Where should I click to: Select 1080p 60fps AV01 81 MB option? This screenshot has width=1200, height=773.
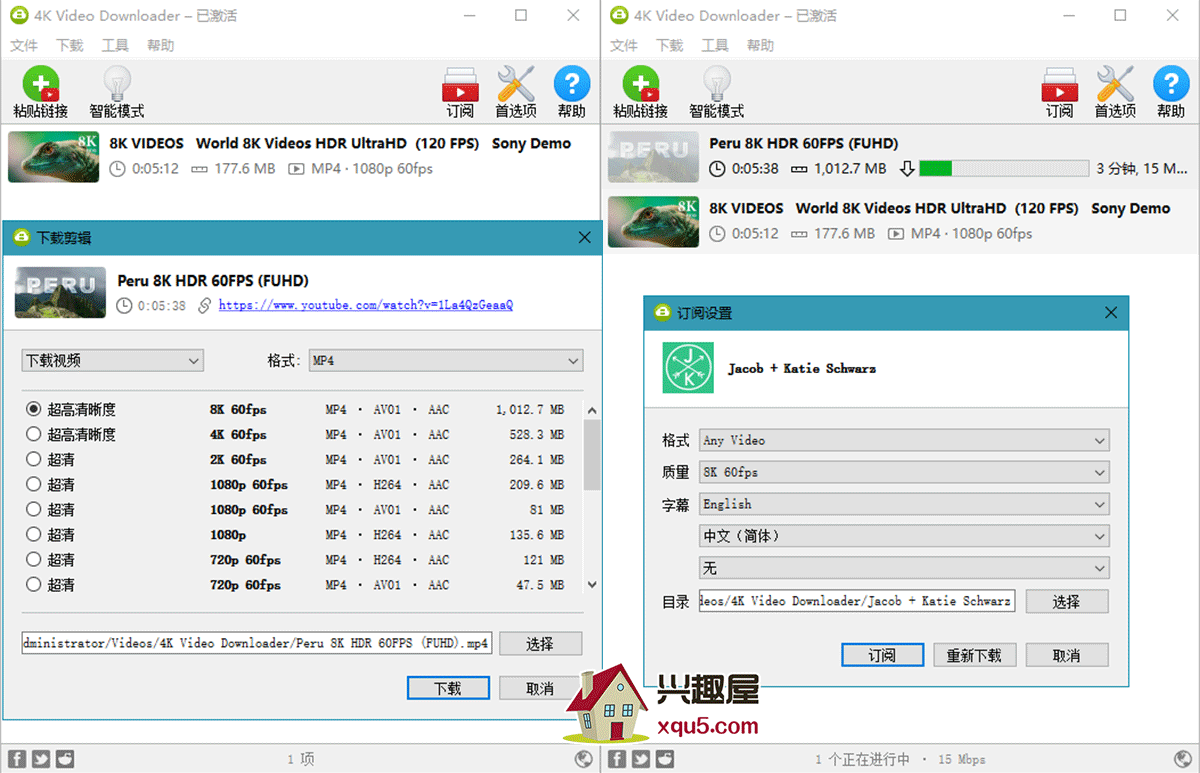[x=34, y=509]
